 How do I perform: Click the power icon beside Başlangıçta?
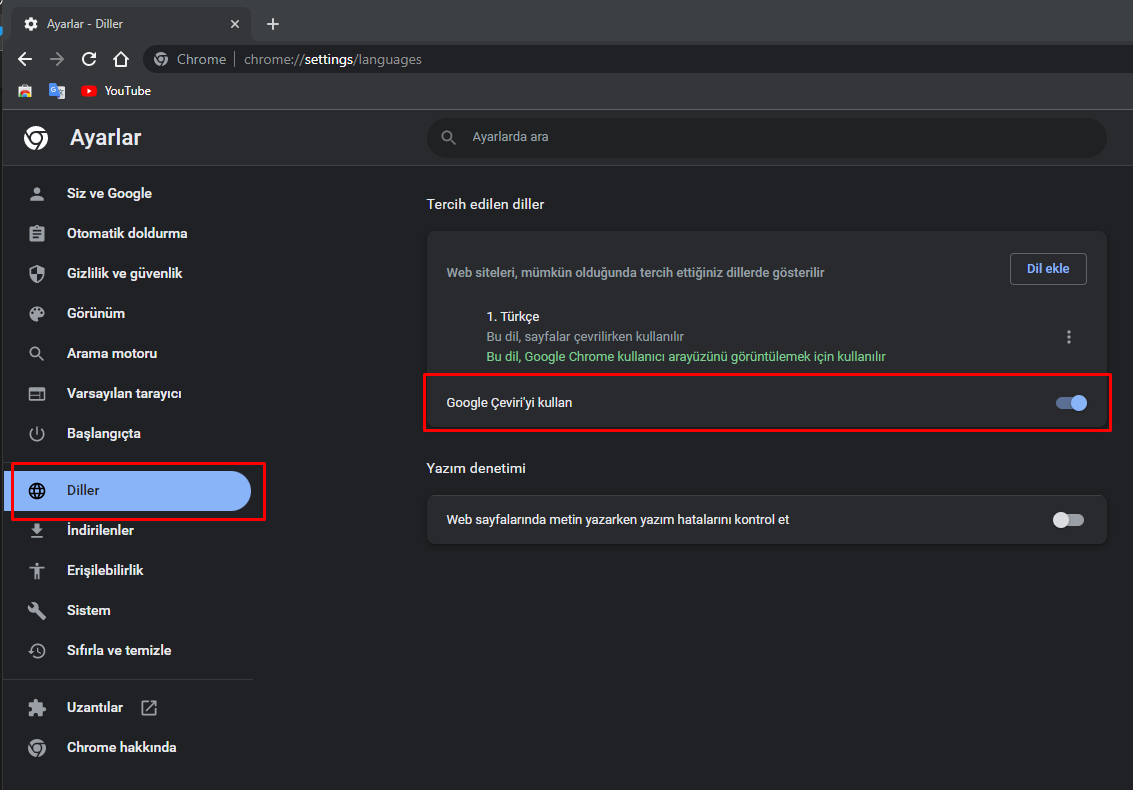[x=37, y=434]
